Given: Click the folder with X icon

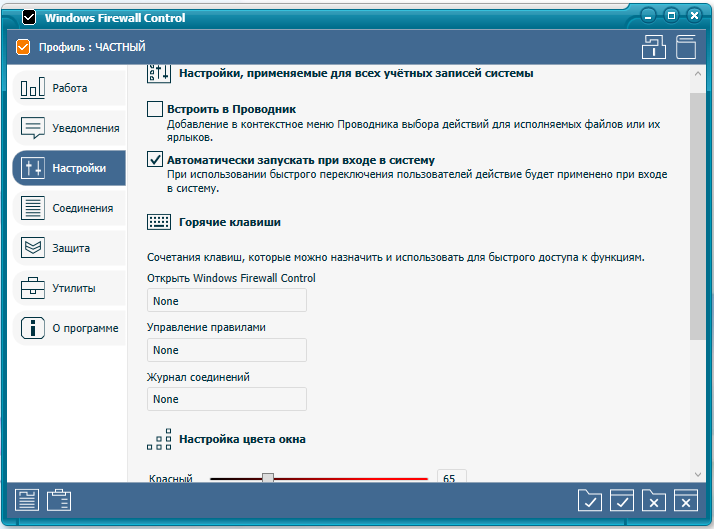Looking at the screenshot, I should [653, 500].
